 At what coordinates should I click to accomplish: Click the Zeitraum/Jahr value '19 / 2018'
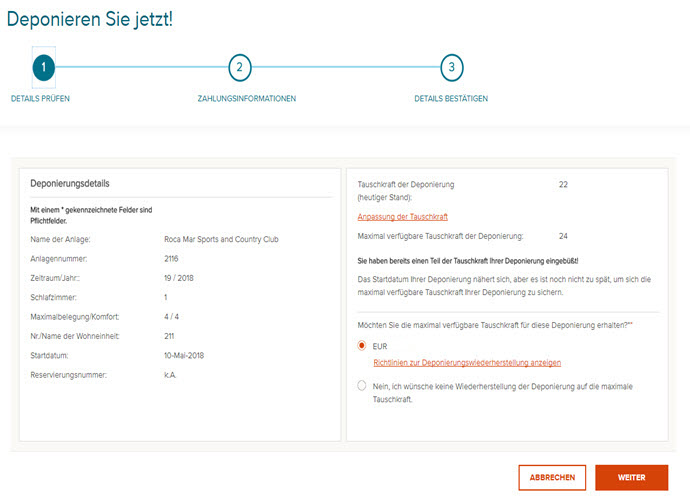tap(179, 278)
